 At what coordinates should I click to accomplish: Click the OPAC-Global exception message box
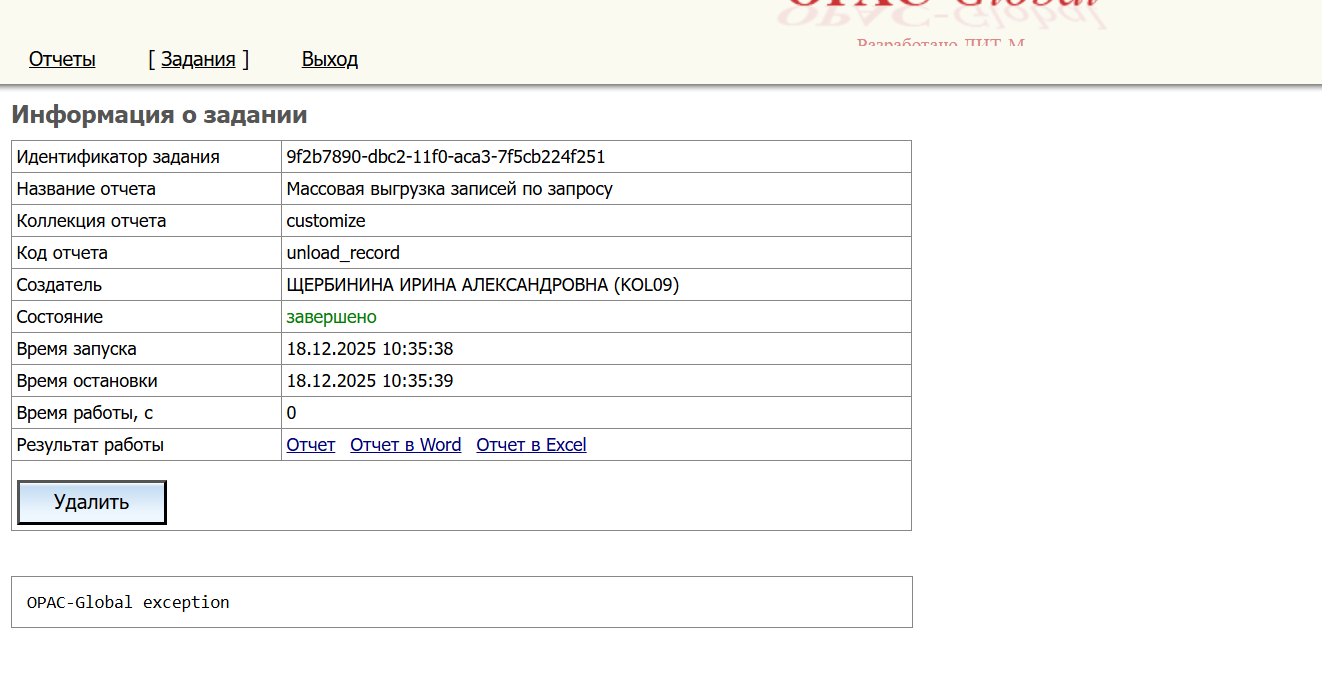(x=461, y=602)
